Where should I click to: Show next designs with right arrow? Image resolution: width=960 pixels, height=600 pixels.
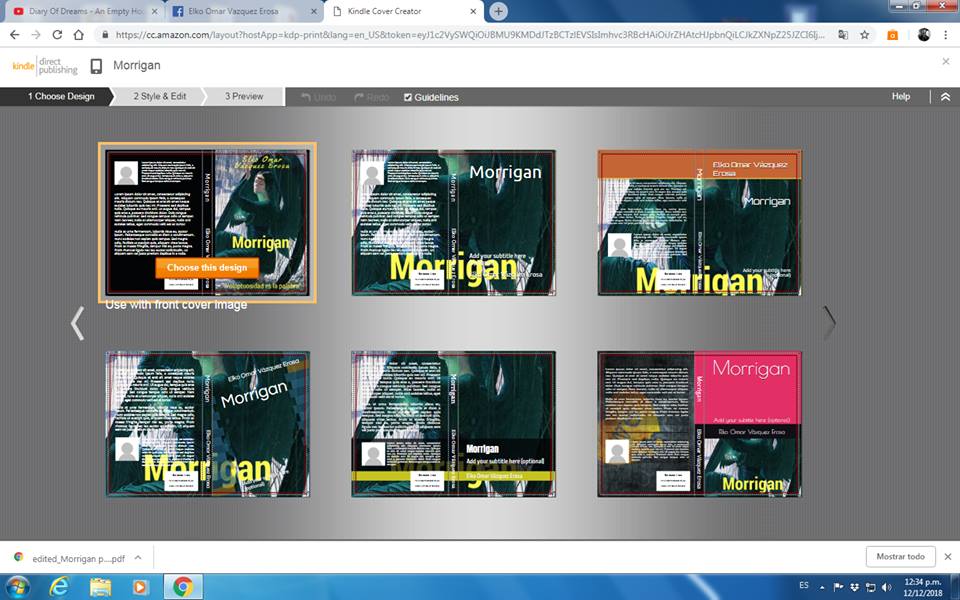pyautogui.click(x=828, y=322)
